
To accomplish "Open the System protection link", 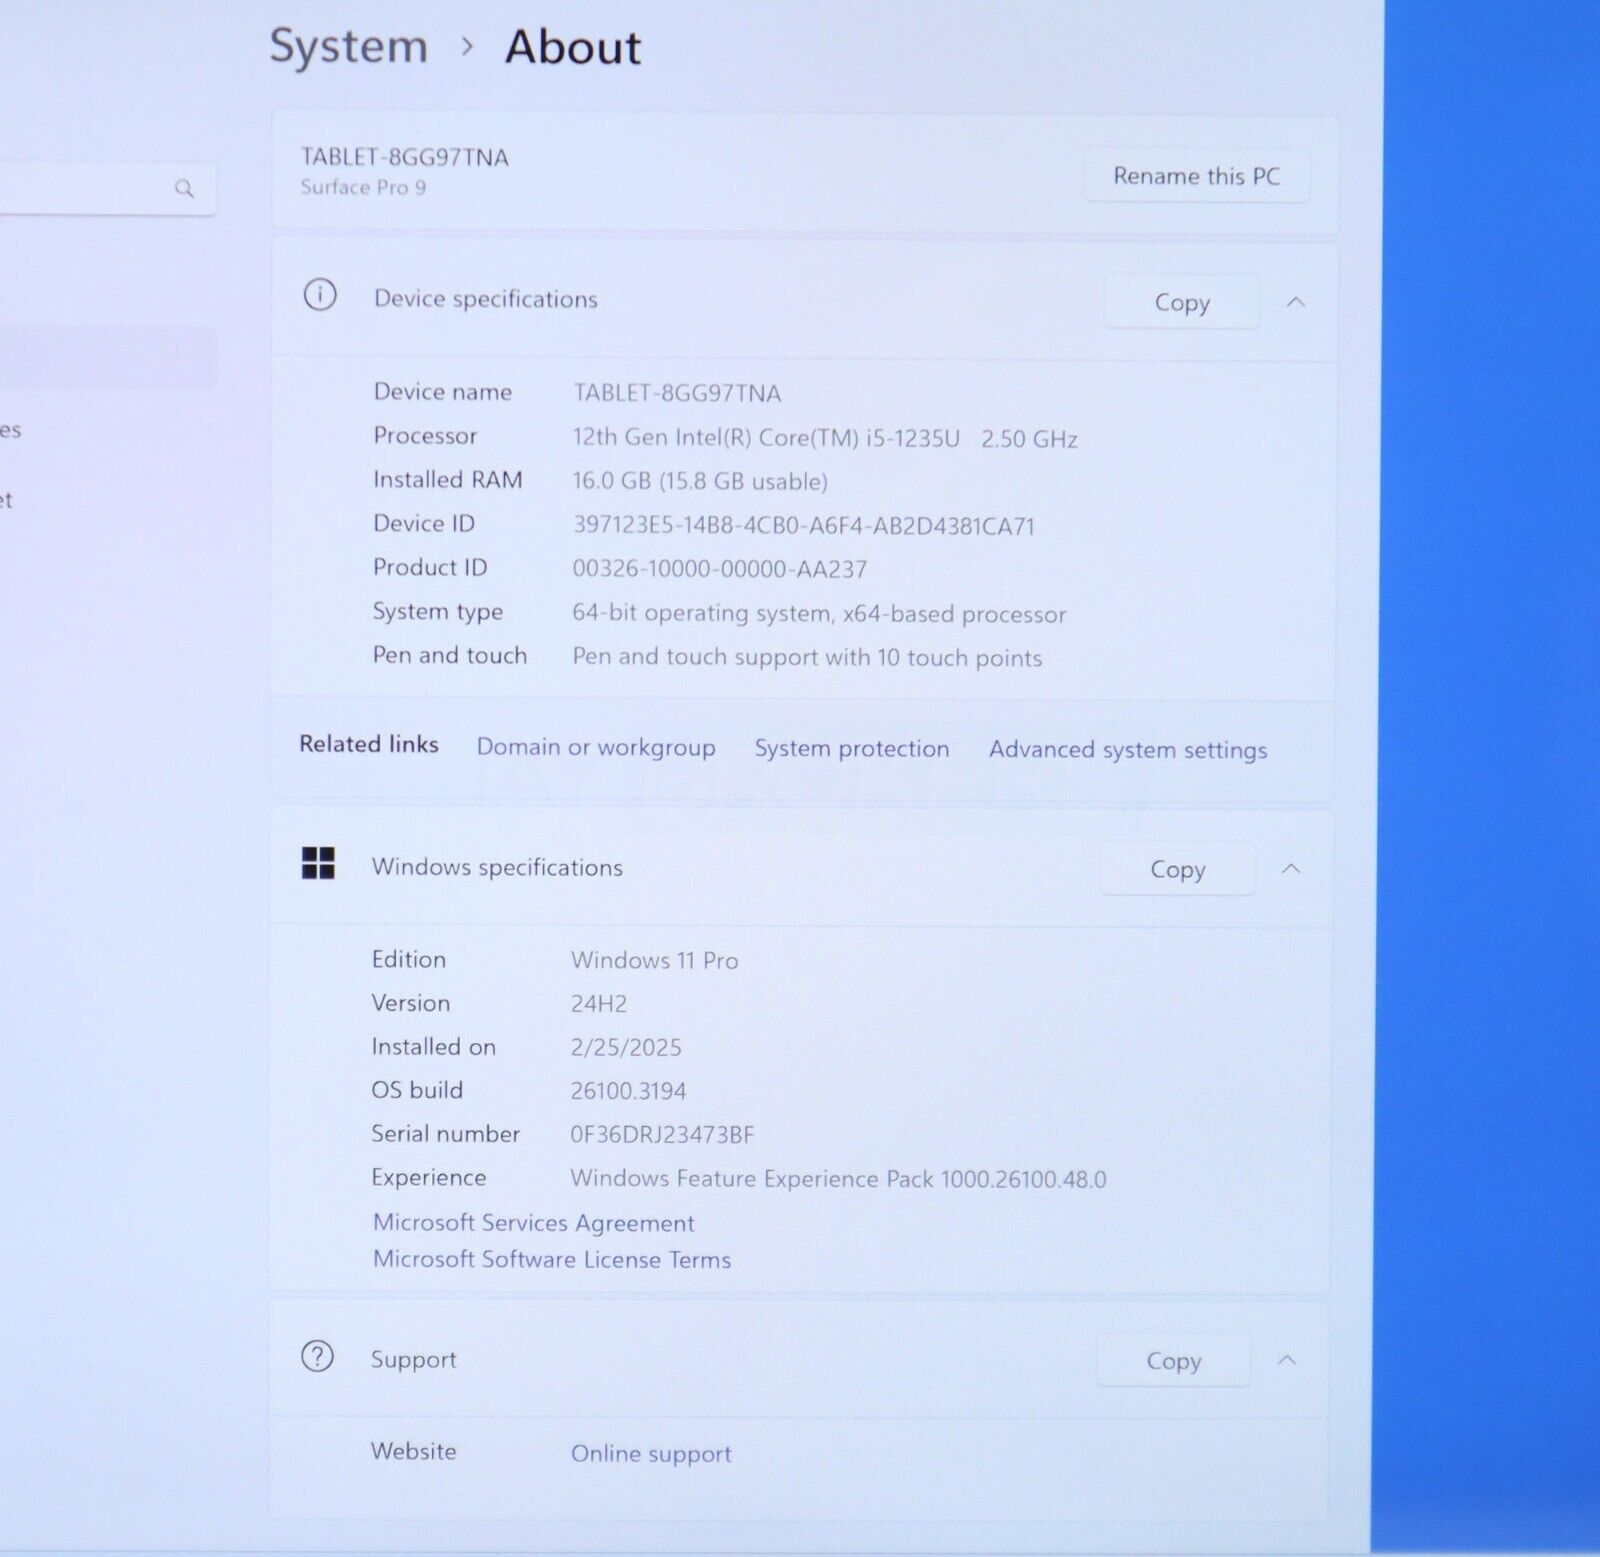I will click(x=852, y=748).
